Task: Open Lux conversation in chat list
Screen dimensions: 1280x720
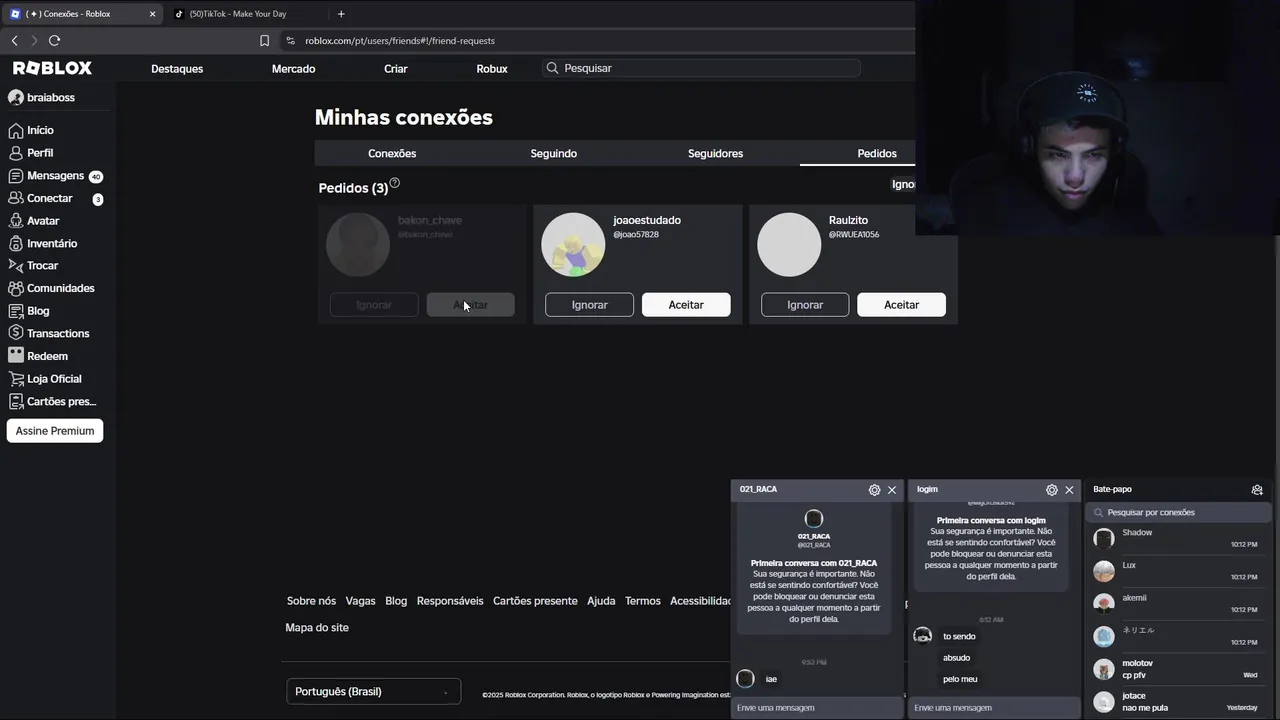Action: pyautogui.click(x=1177, y=571)
